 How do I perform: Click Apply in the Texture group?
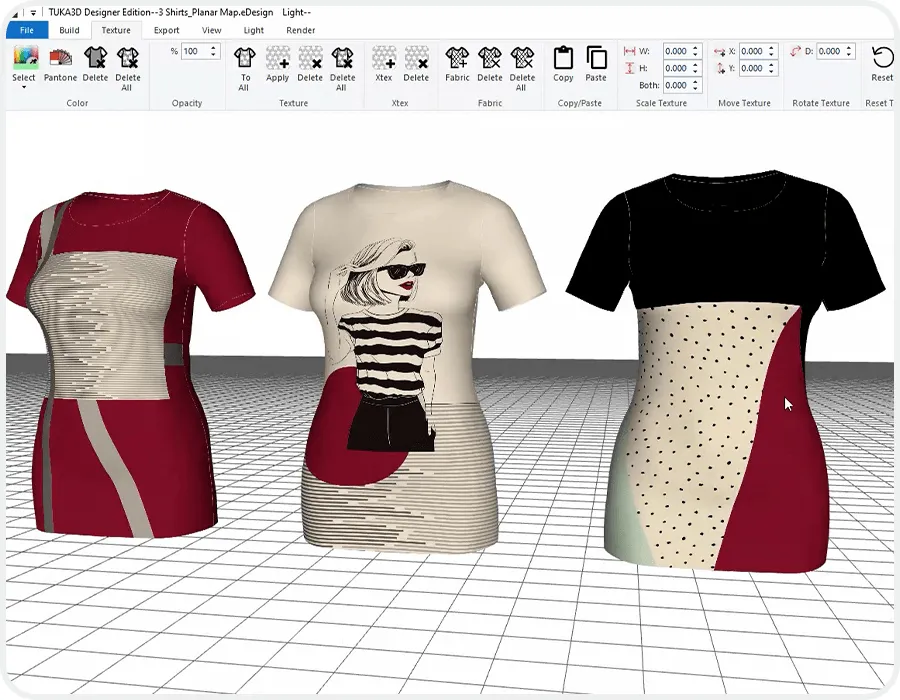[277, 64]
